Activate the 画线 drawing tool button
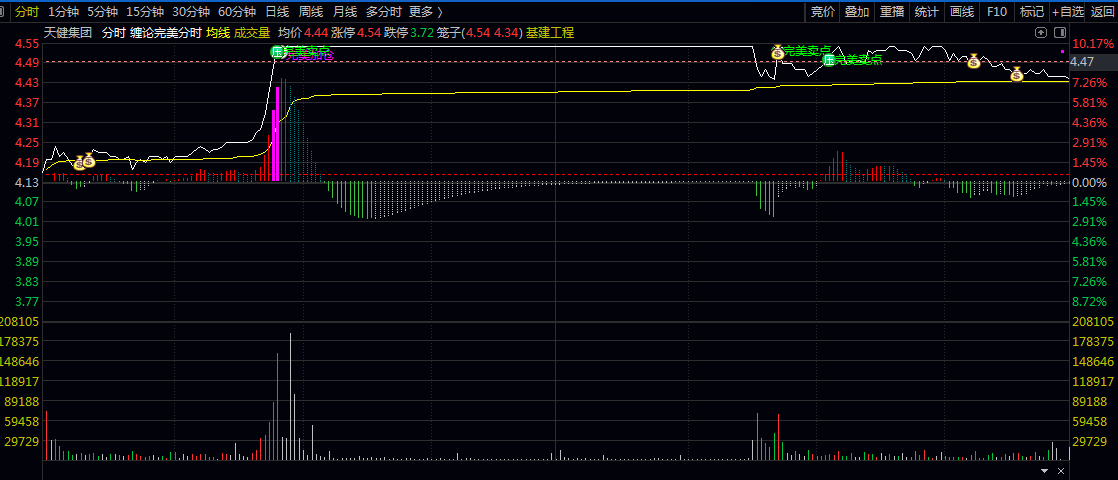This screenshot has width=1118, height=480. click(962, 11)
